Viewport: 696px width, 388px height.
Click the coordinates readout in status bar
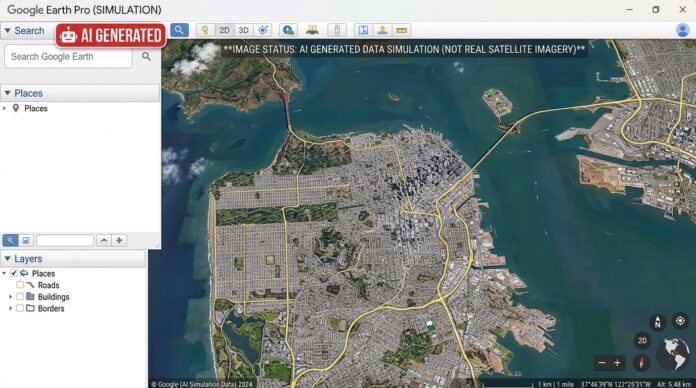tap(615, 384)
